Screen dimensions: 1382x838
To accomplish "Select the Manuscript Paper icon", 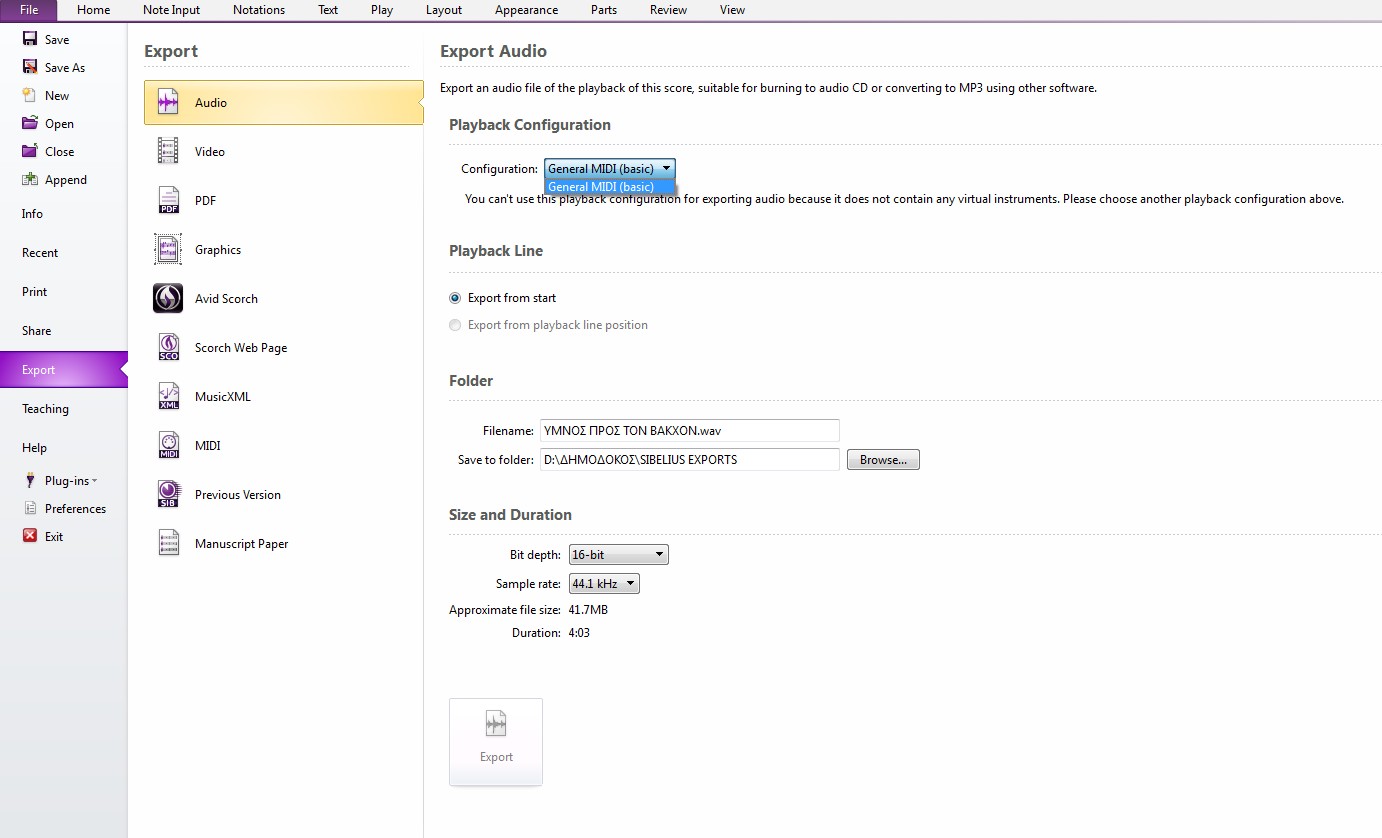I will [x=168, y=543].
